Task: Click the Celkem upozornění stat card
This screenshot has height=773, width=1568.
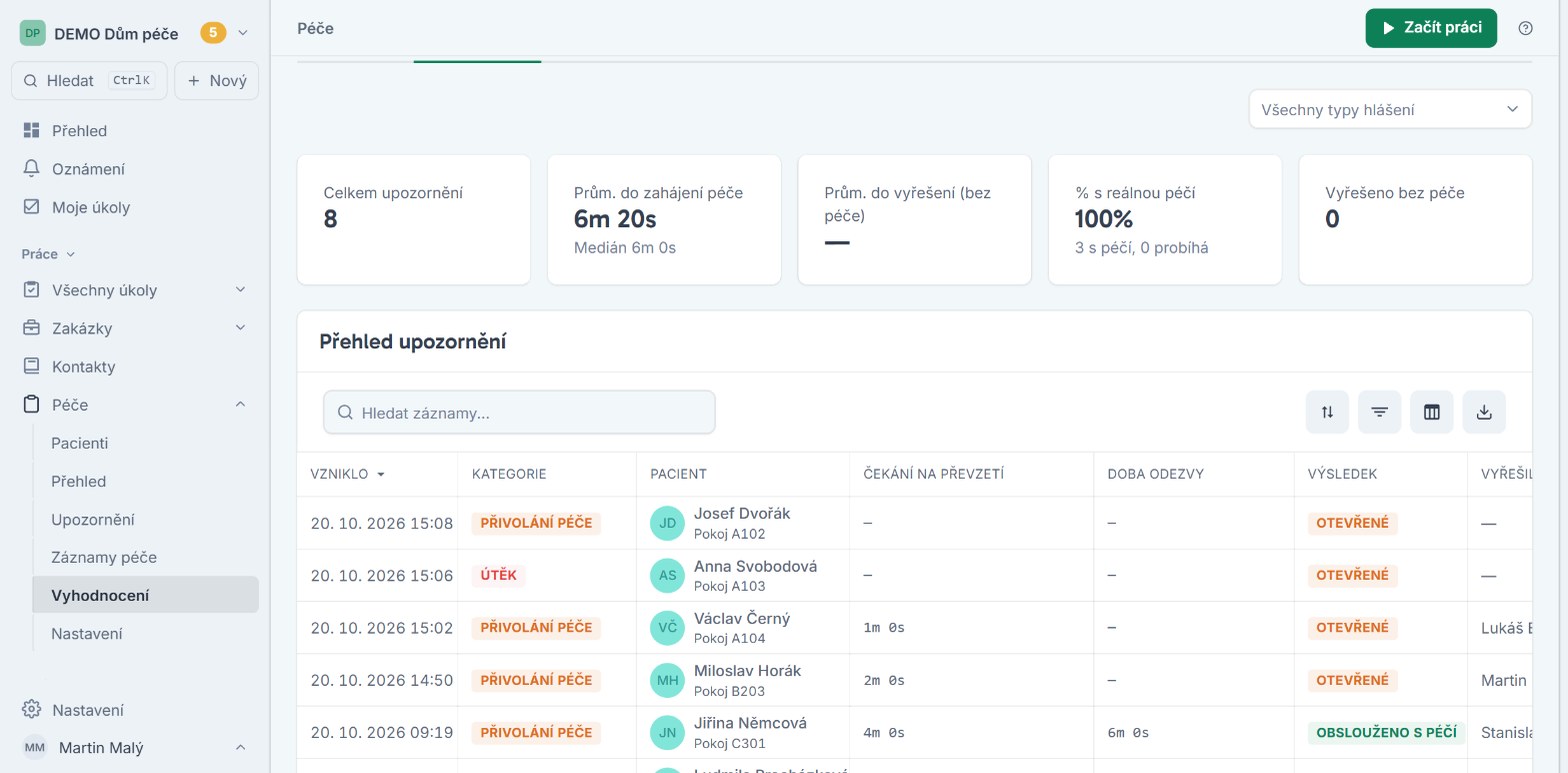Action: click(414, 220)
